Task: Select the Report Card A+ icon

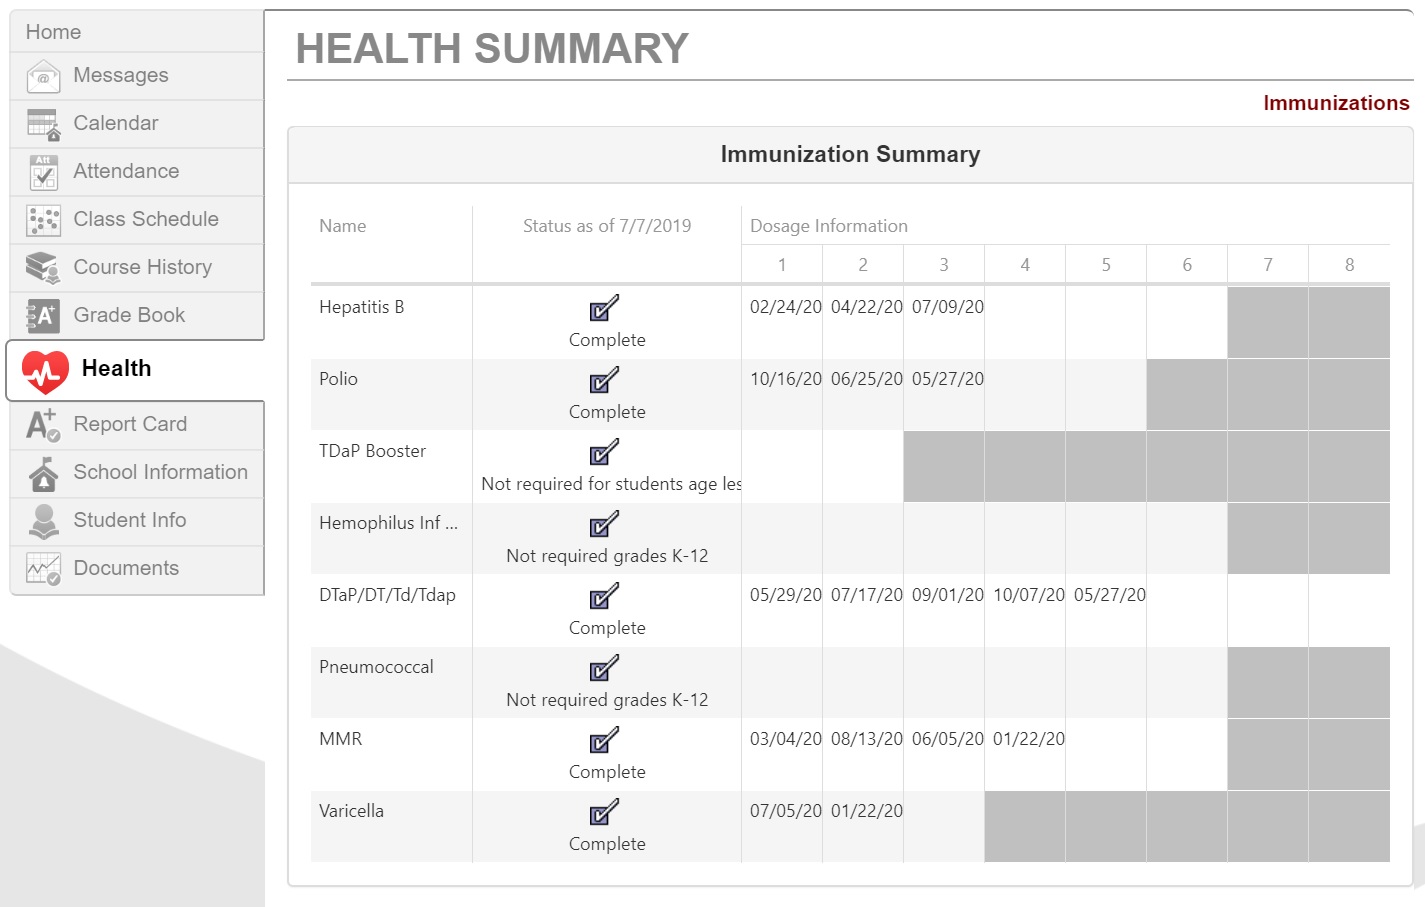Action: [43, 425]
